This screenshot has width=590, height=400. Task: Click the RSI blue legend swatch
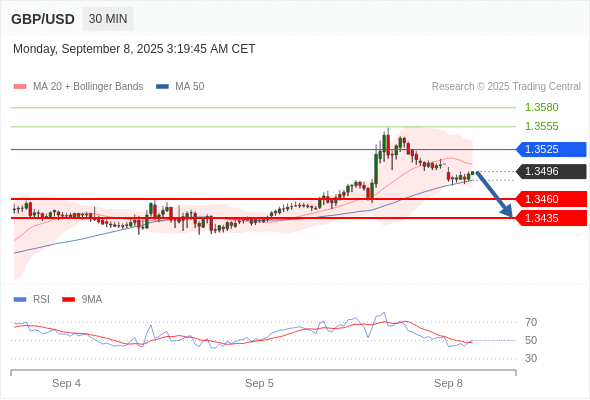[20, 300]
